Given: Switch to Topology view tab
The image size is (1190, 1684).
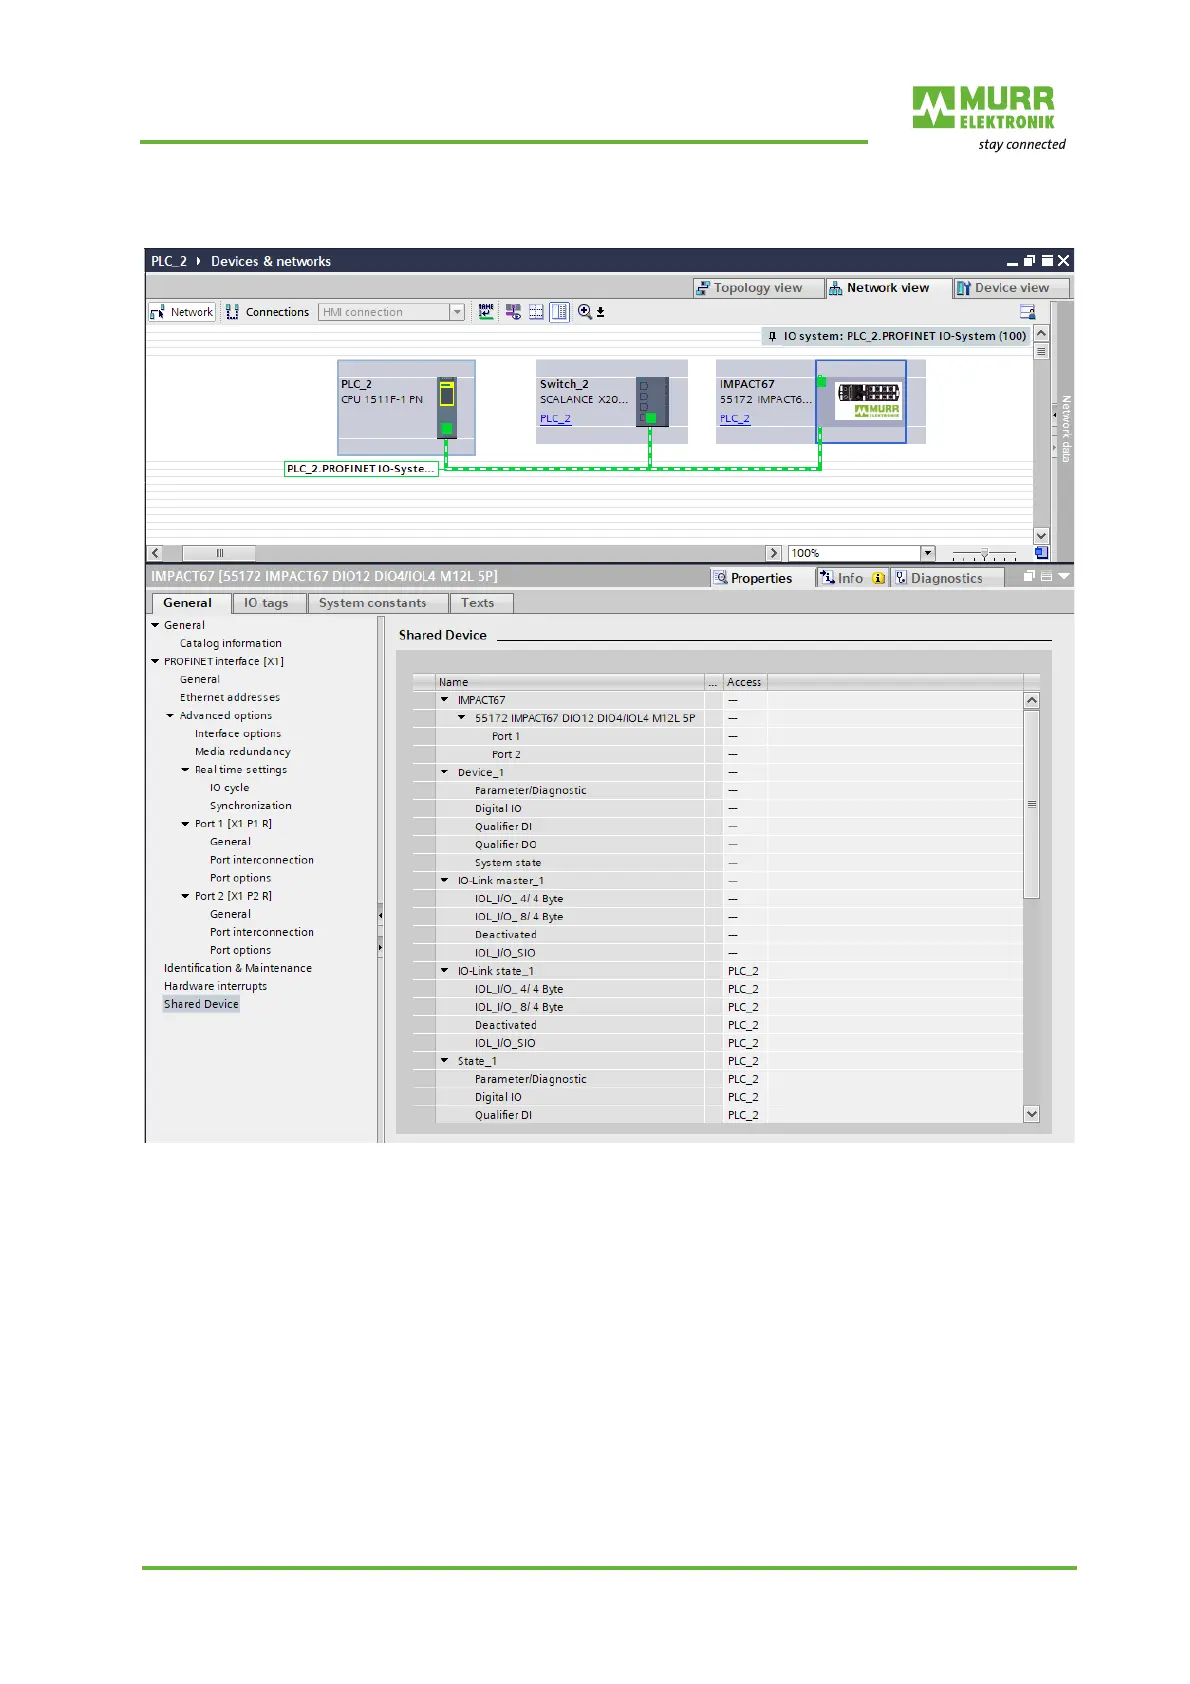Looking at the screenshot, I should 758,288.
